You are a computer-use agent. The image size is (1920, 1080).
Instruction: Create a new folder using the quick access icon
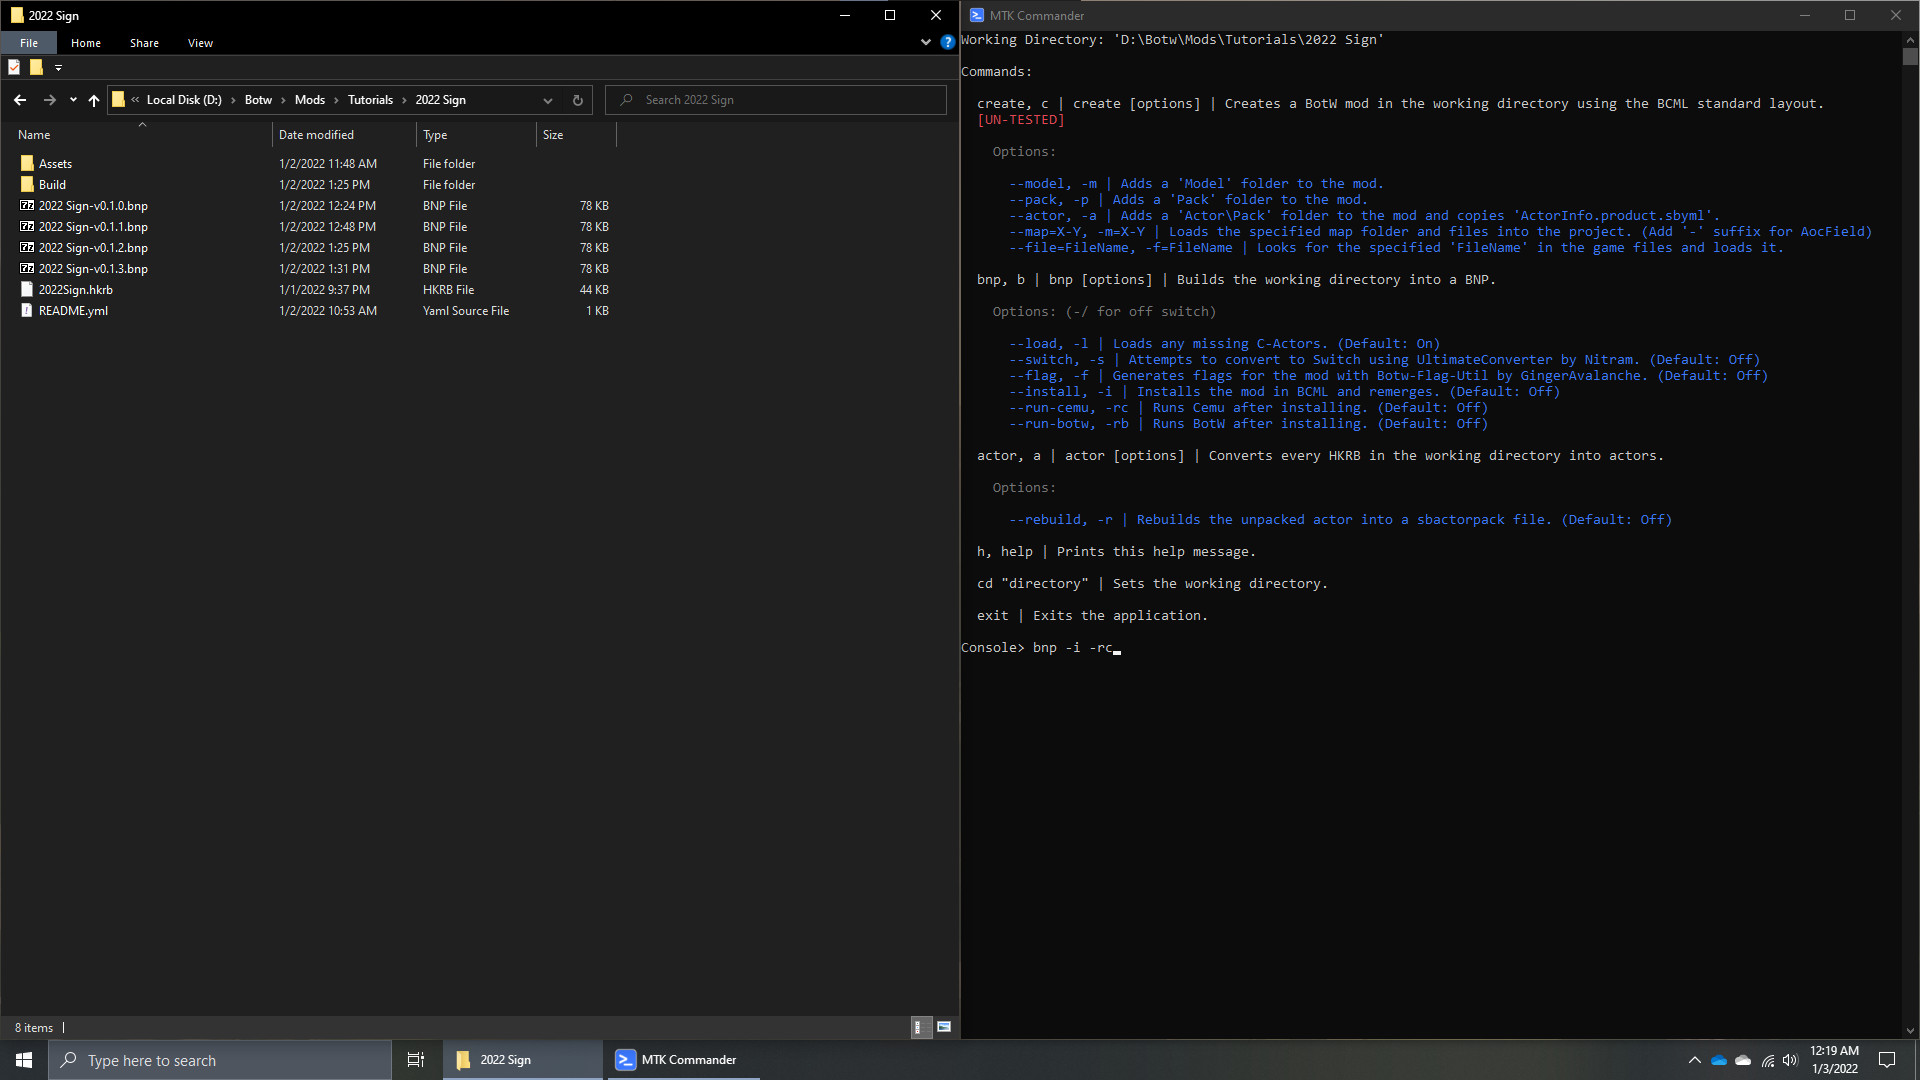[36, 67]
